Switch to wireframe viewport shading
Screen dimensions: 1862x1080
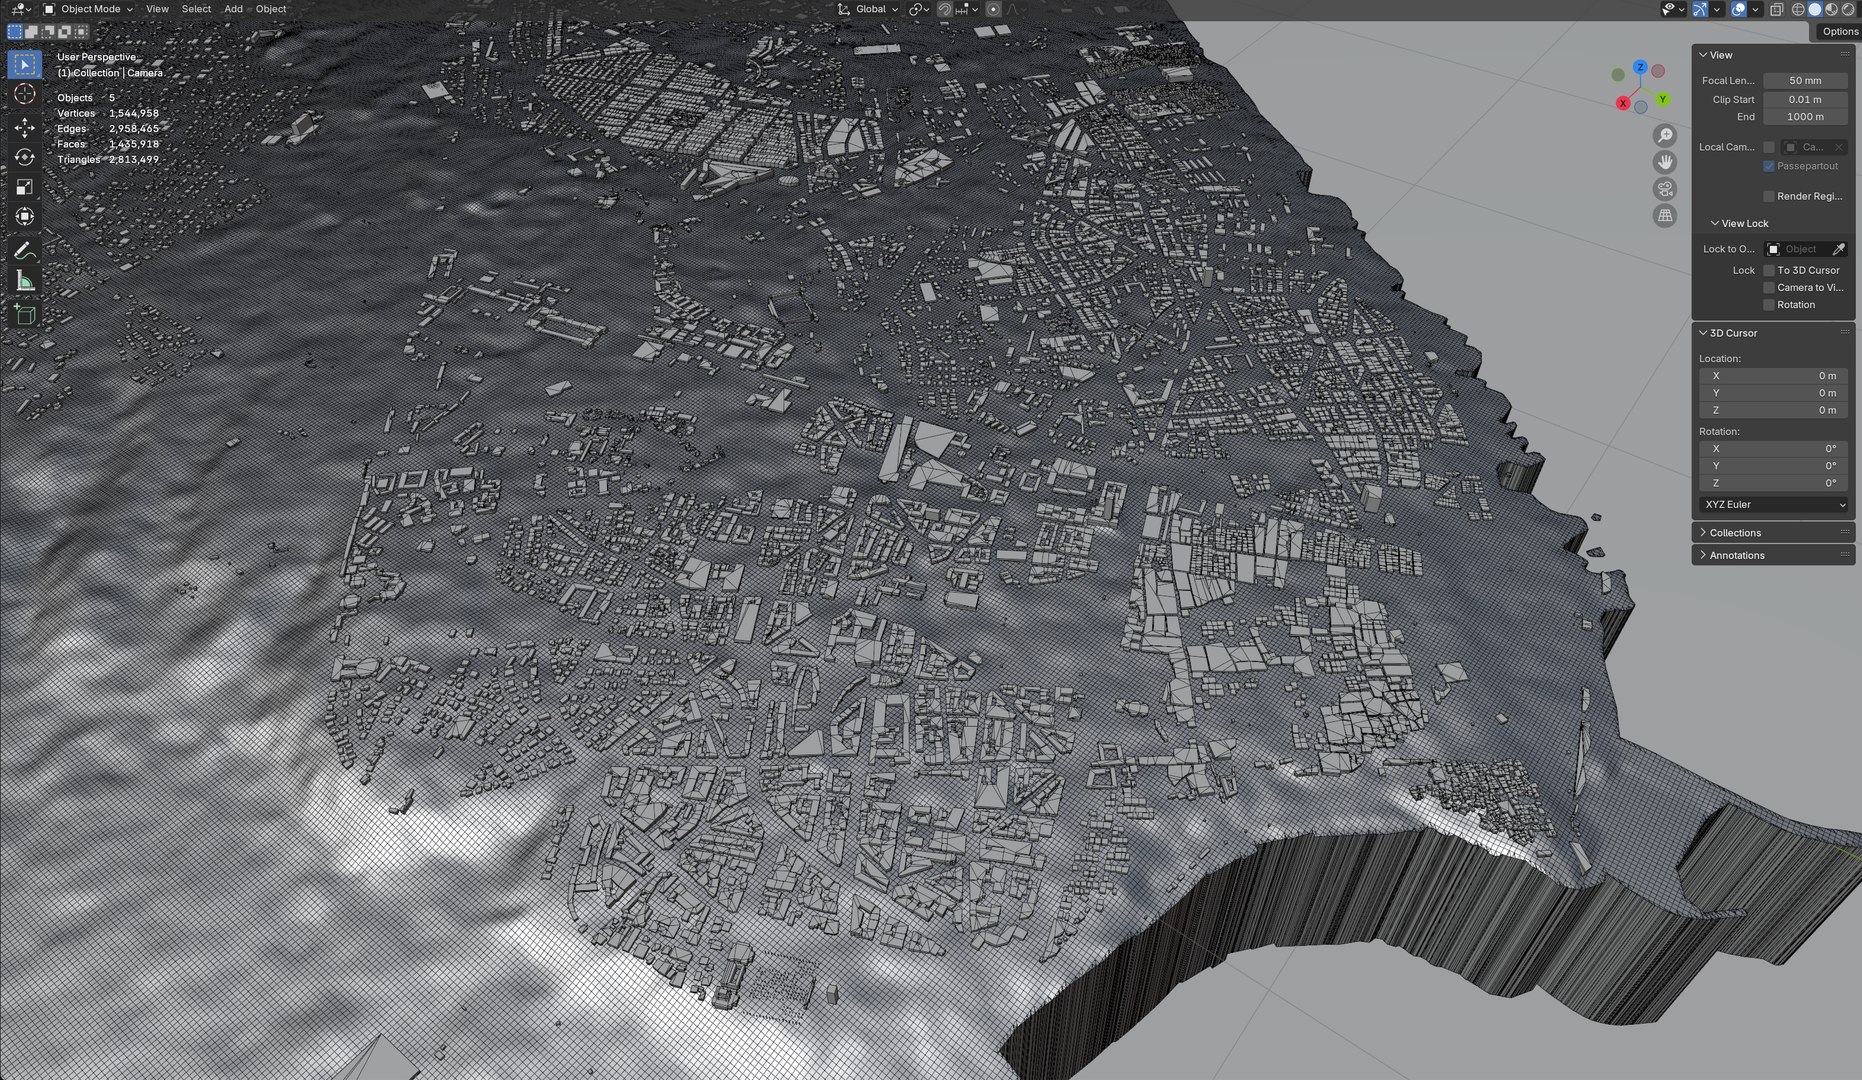point(1798,9)
